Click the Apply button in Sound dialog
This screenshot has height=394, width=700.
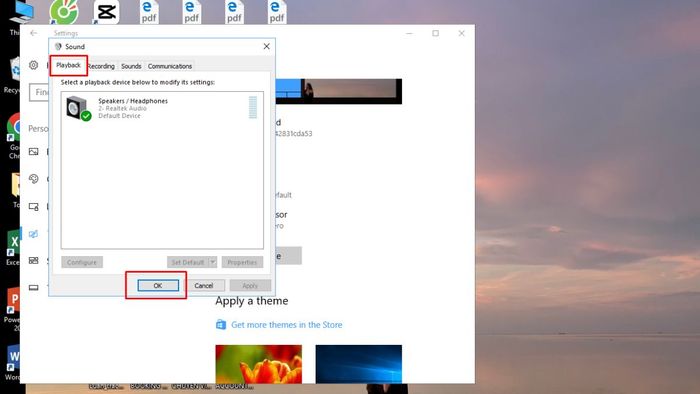pos(250,286)
